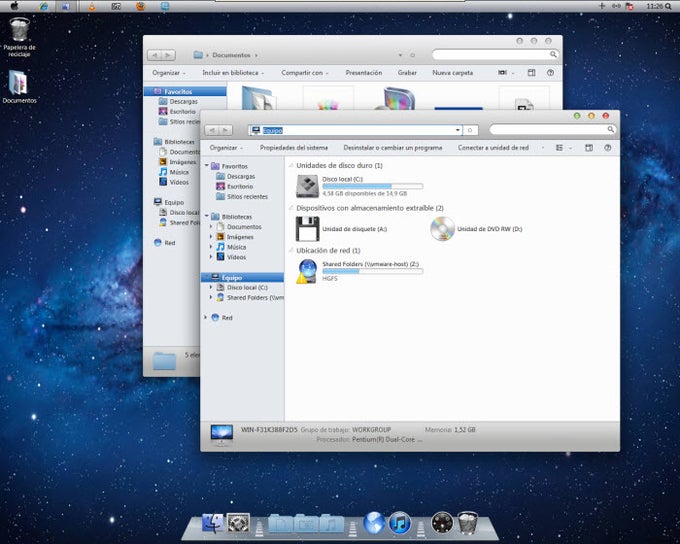Open the dashboard gauge icon in dock

pos(442,523)
